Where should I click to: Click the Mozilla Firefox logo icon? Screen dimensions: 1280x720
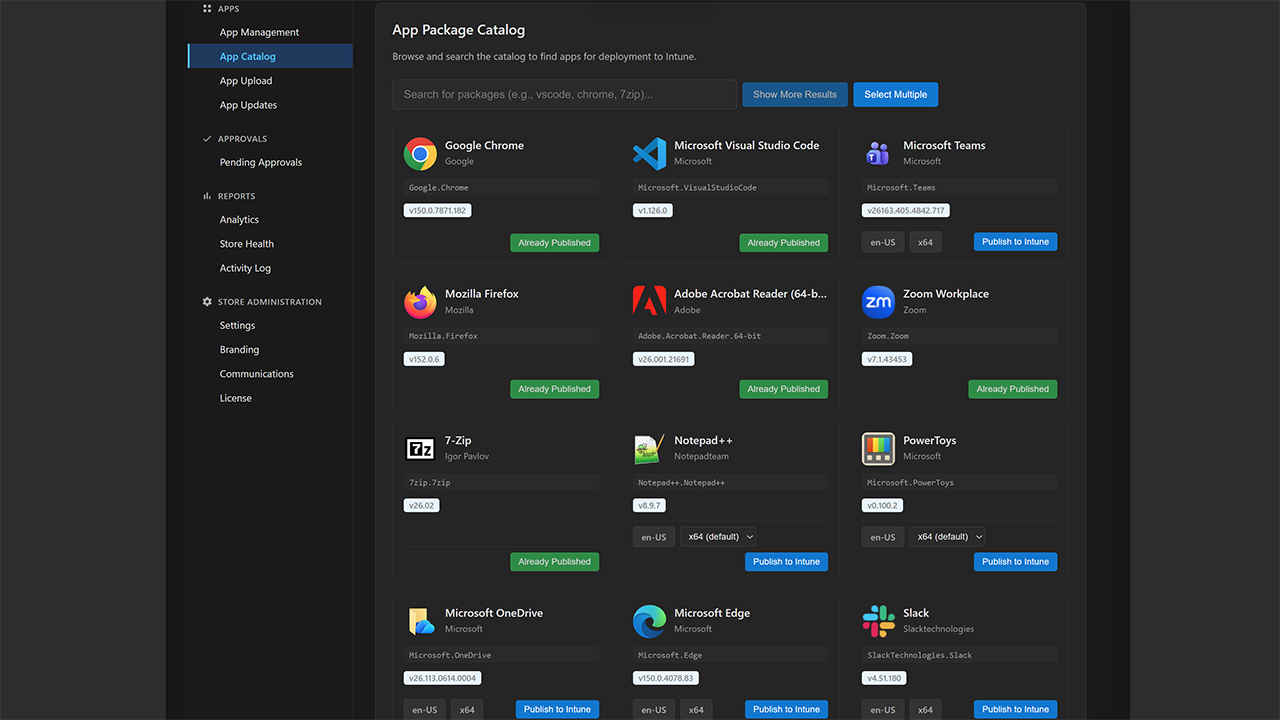pos(420,302)
